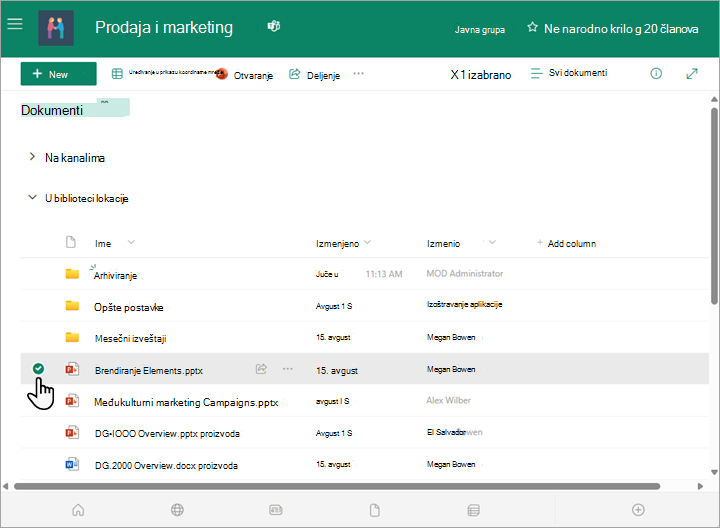
Task: Click the PowerPoint icon of DG-1000 Overview
Action: [72, 433]
